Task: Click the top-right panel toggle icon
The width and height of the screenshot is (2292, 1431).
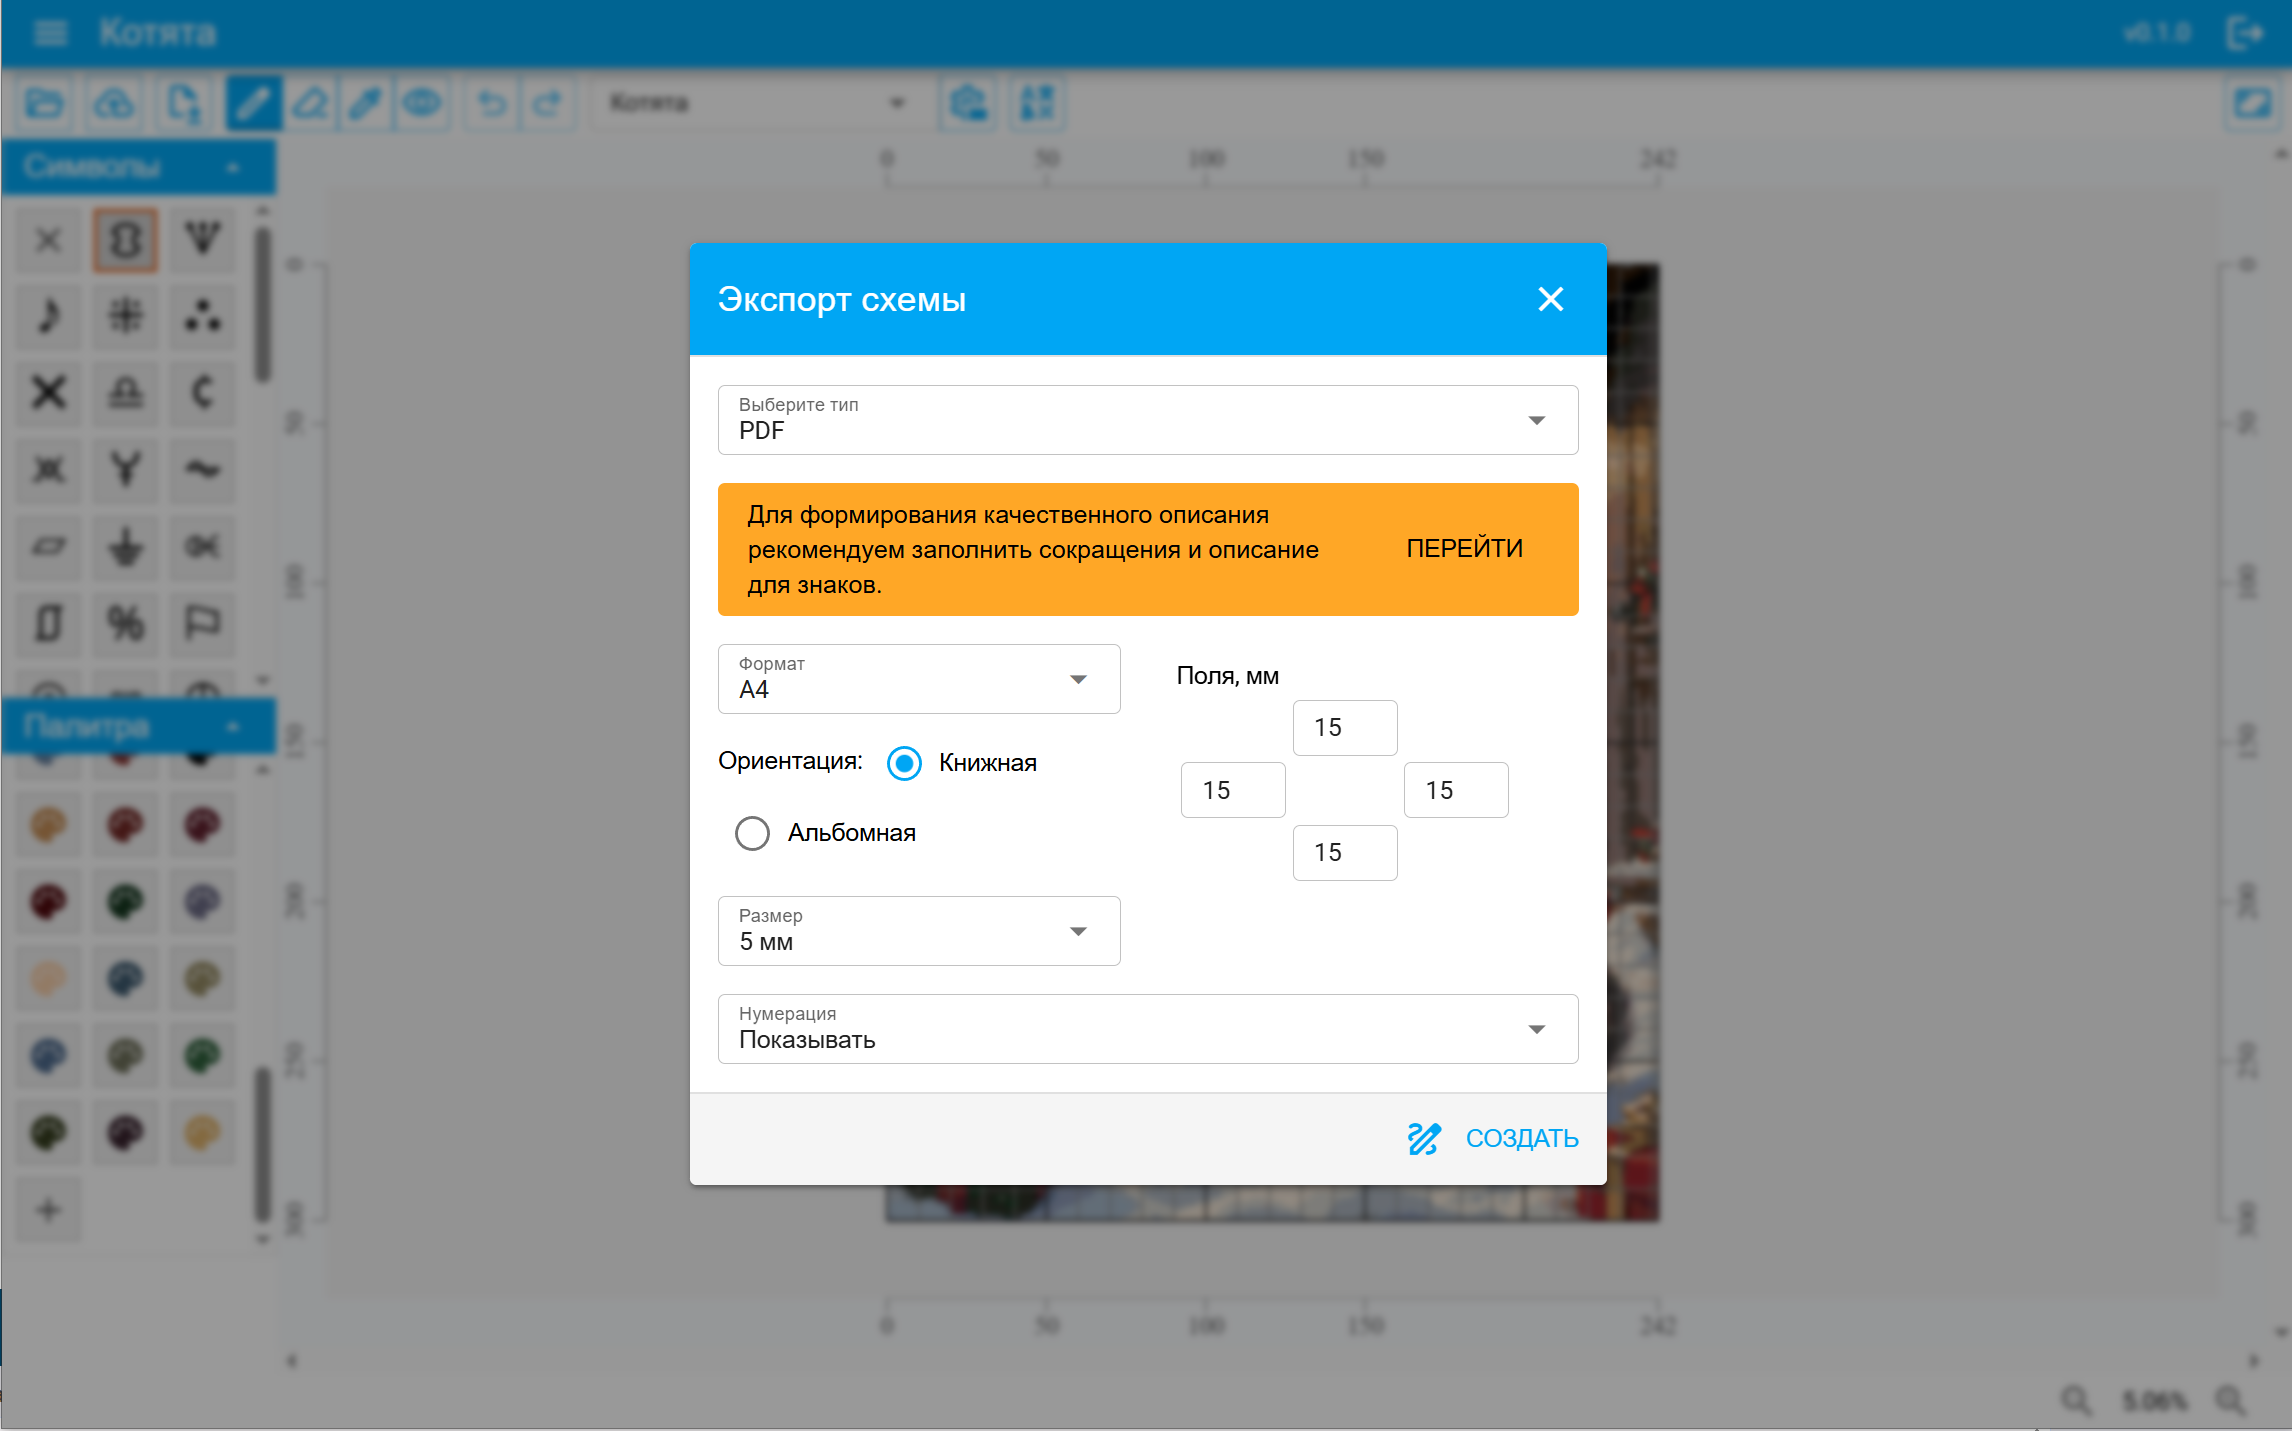Action: (2253, 103)
